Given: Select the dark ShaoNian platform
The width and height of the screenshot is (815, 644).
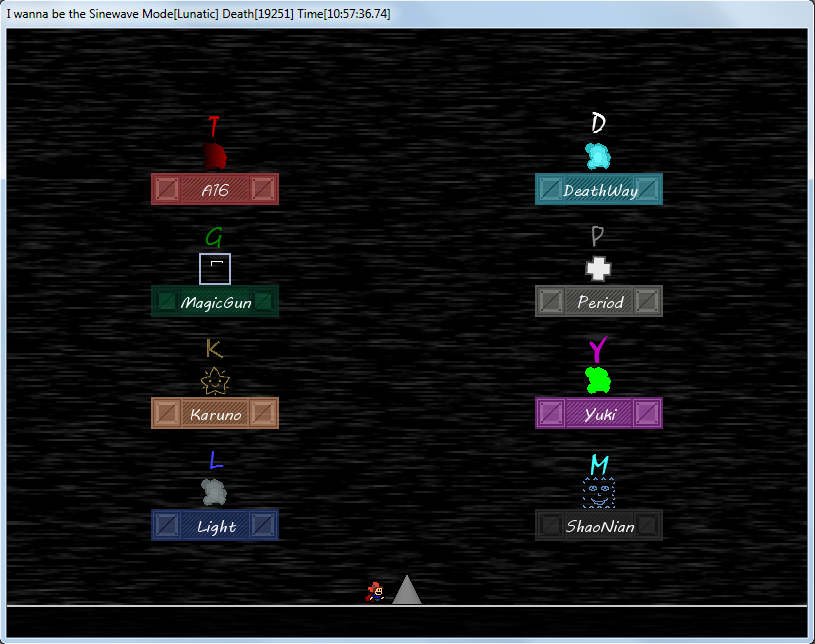Looking at the screenshot, I should coord(599,525).
